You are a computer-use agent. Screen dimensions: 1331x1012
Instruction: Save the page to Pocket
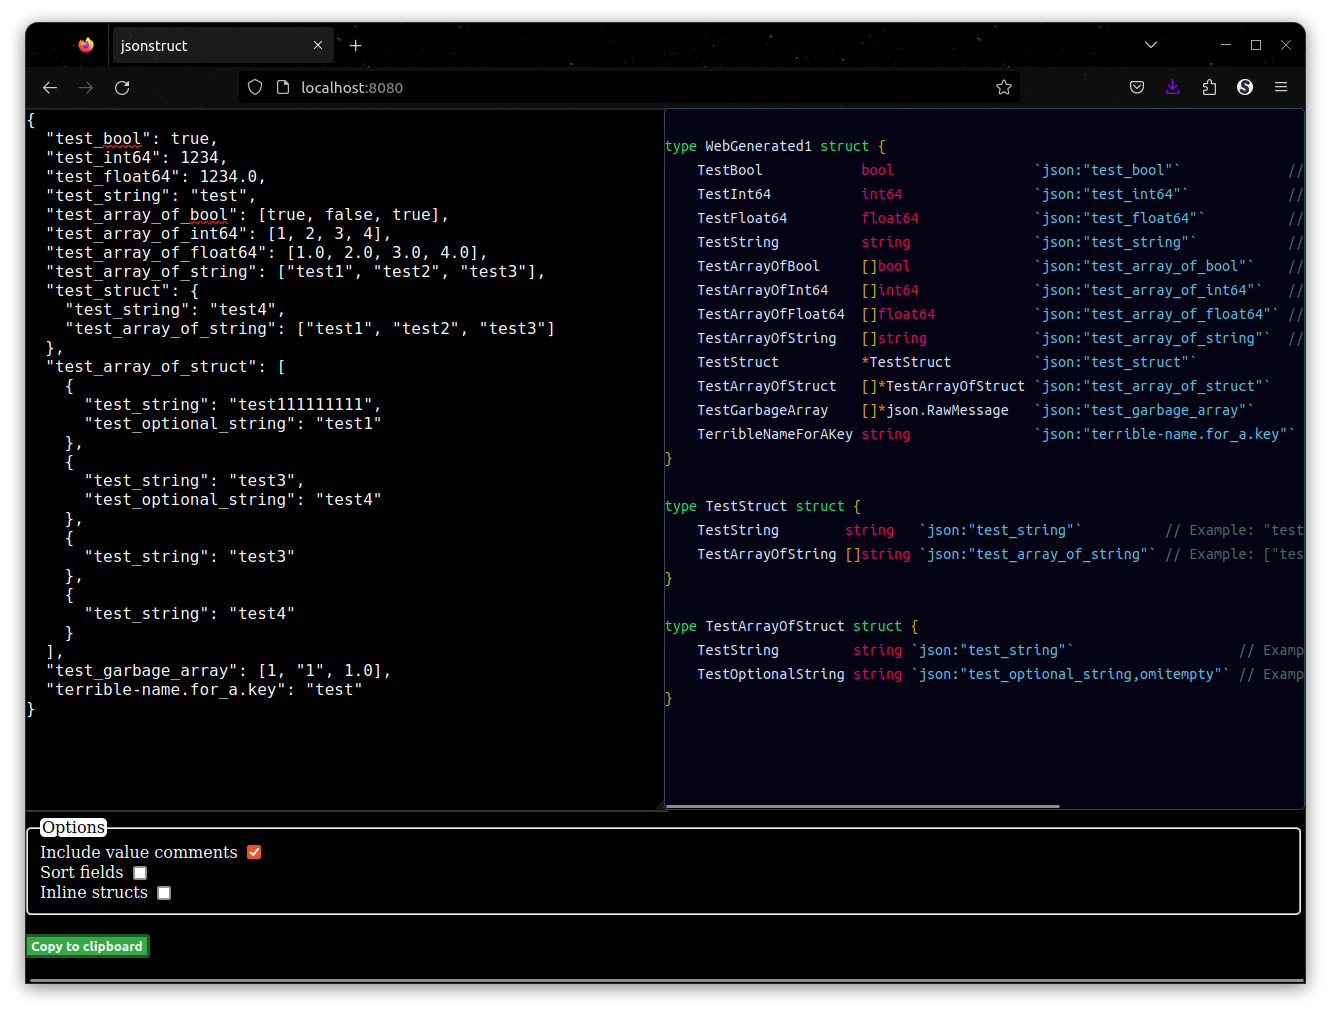[1137, 88]
